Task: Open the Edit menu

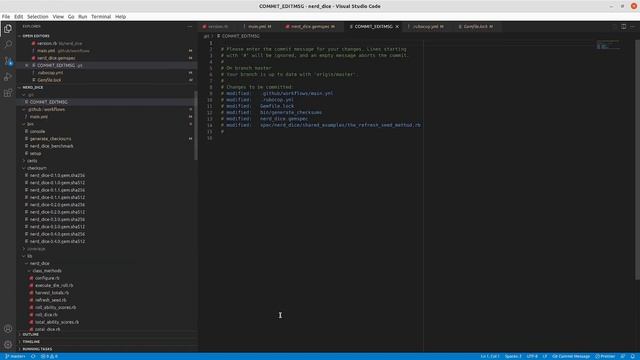Action: (19, 17)
